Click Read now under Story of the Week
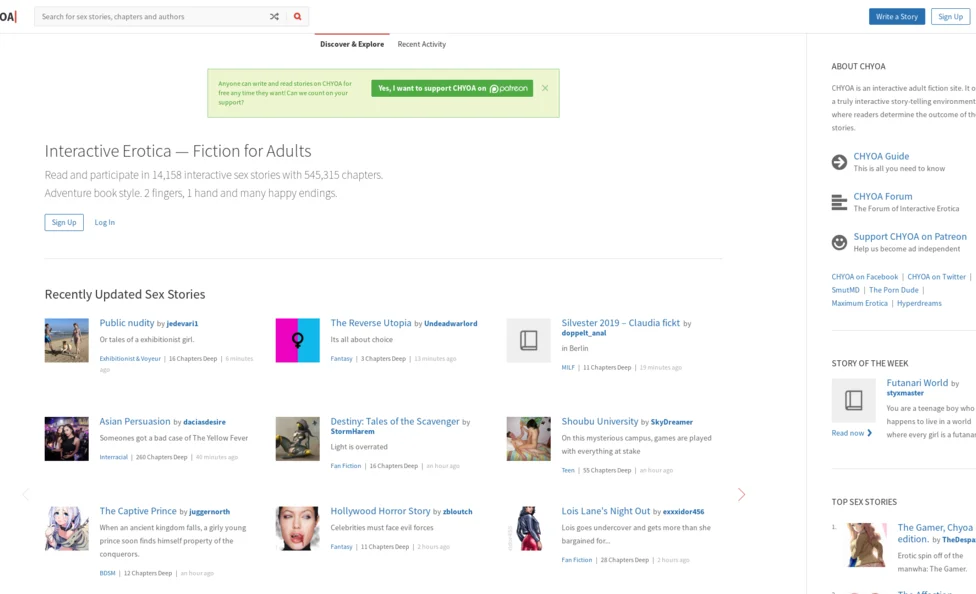The height and width of the screenshot is (594, 976). pyautogui.click(x=851, y=433)
